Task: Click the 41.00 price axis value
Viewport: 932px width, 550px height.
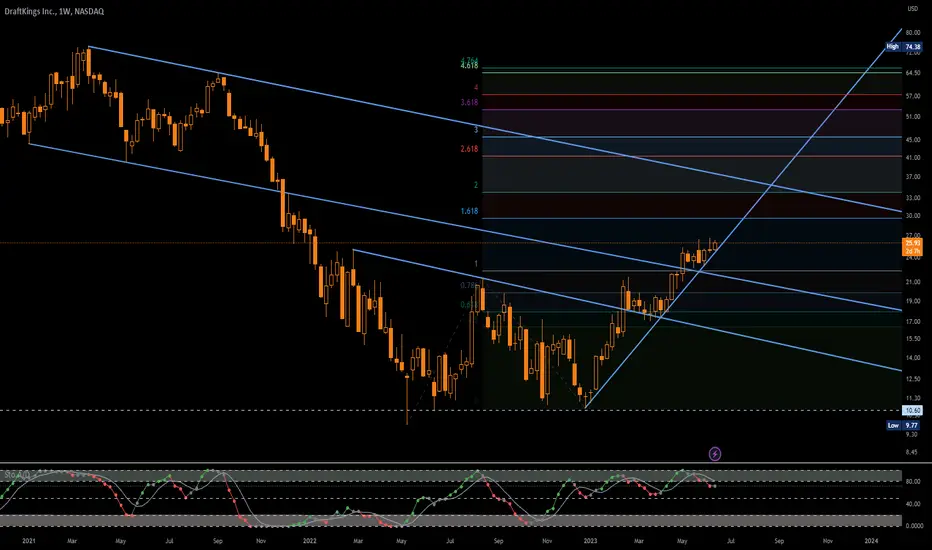Action: pos(912,158)
